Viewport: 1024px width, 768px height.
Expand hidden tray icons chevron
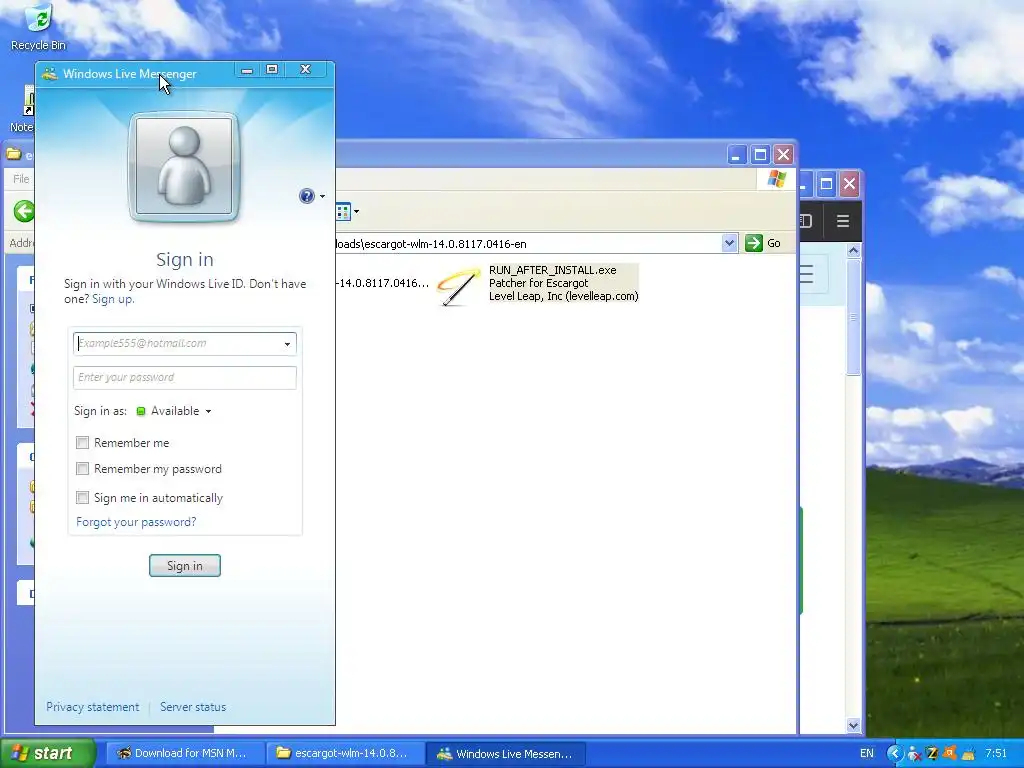pyautogui.click(x=894, y=753)
